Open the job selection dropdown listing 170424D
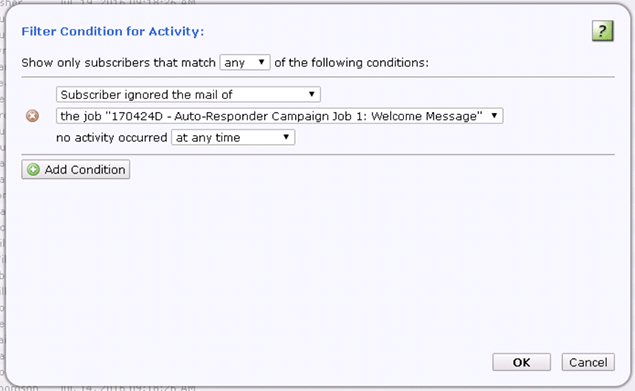Viewport: 635px width, 391px height. (279, 116)
